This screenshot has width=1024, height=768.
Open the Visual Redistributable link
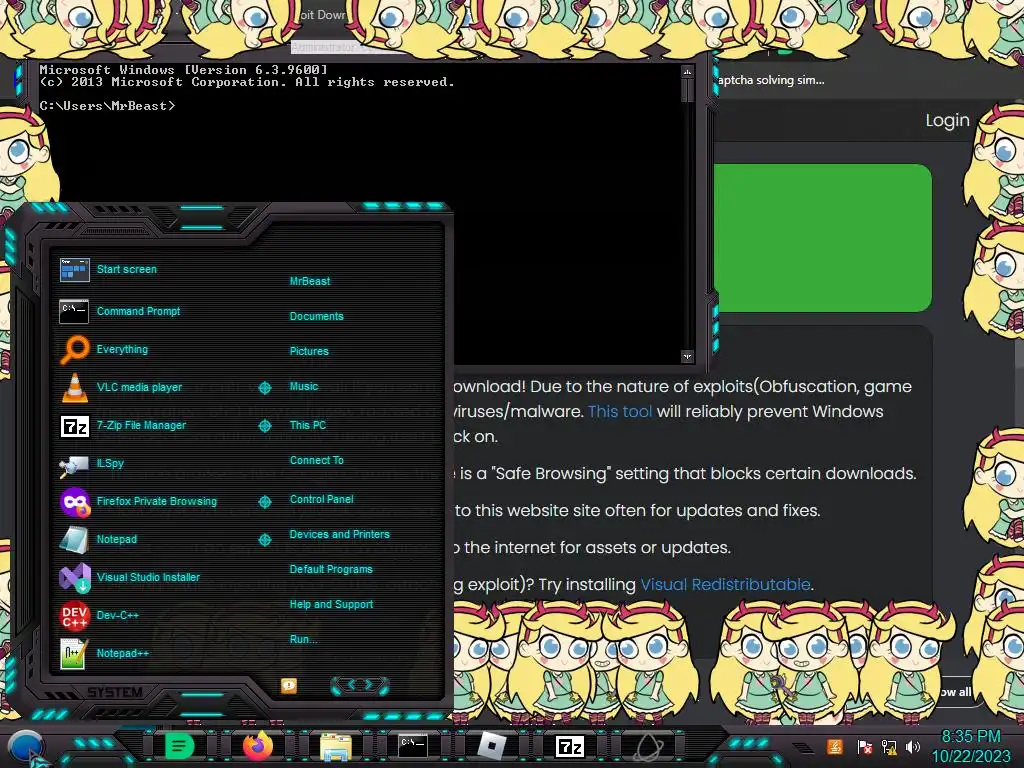(x=725, y=584)
